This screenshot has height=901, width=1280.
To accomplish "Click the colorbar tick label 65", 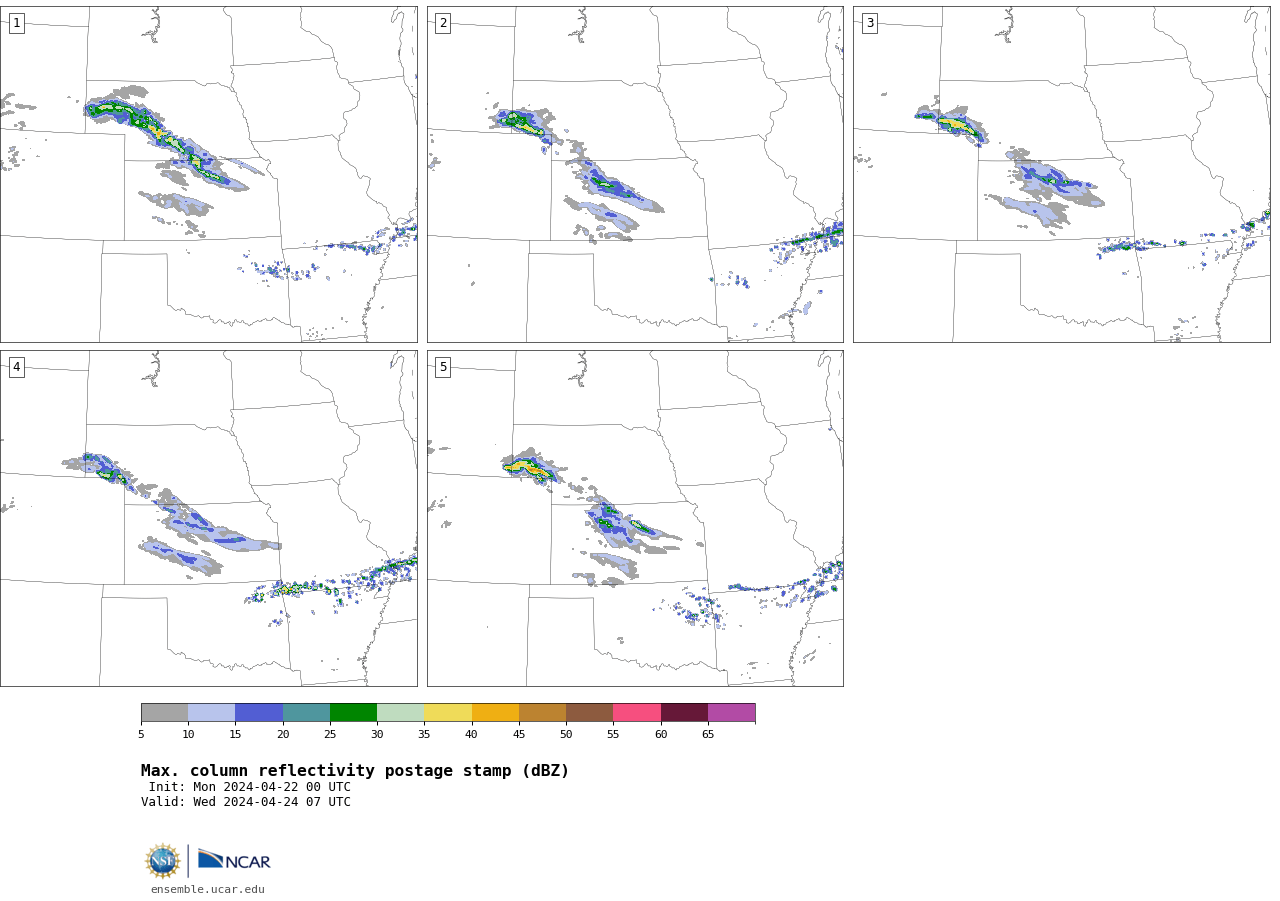I will (708, 735).
